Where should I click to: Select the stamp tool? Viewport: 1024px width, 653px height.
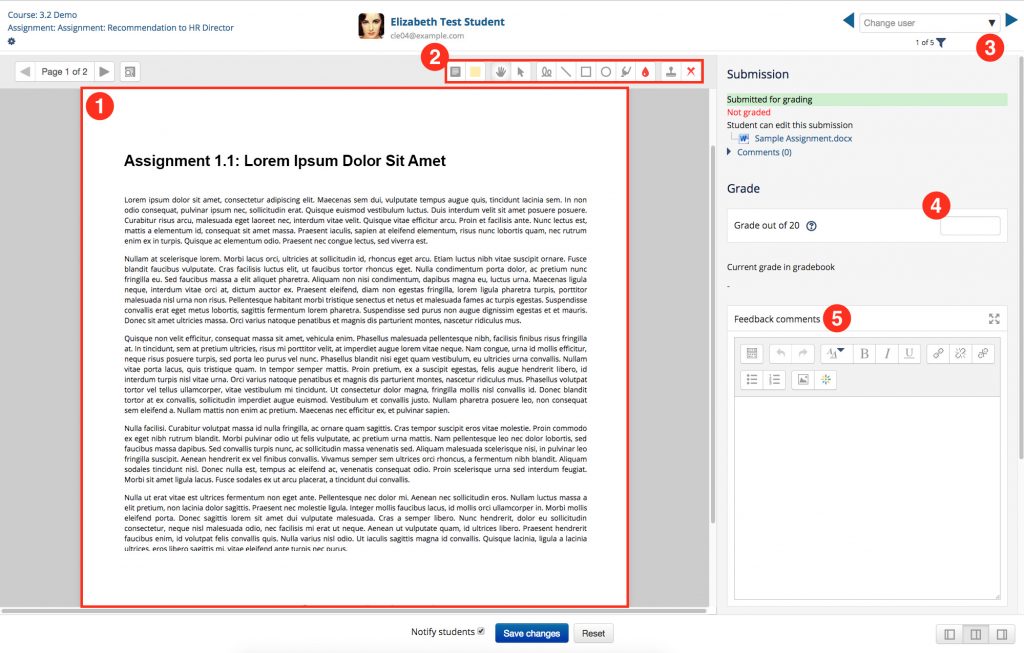tap(672, 72)
